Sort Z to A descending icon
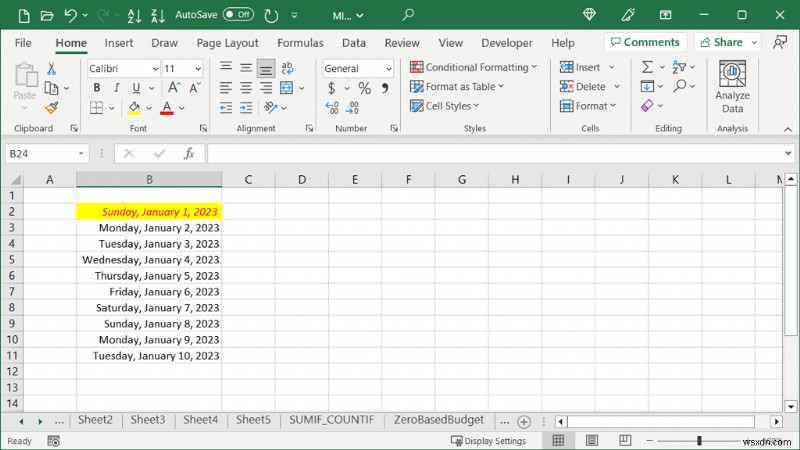 tap(158, 16)
